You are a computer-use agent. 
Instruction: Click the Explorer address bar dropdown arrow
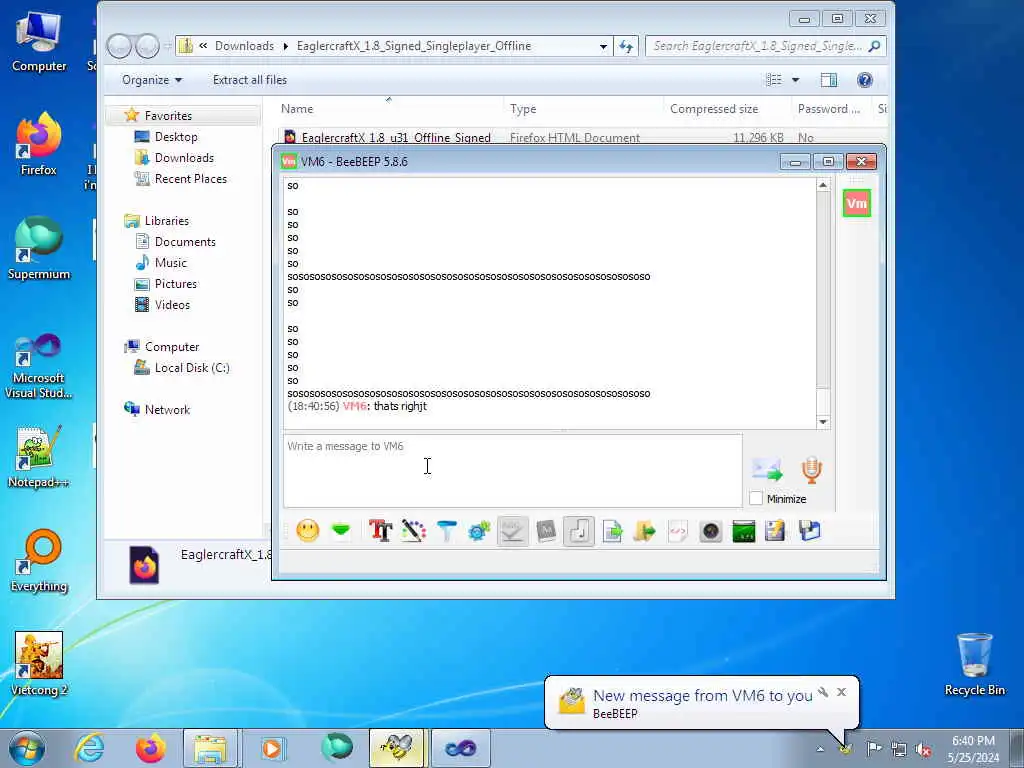click(x=603, y=46)
